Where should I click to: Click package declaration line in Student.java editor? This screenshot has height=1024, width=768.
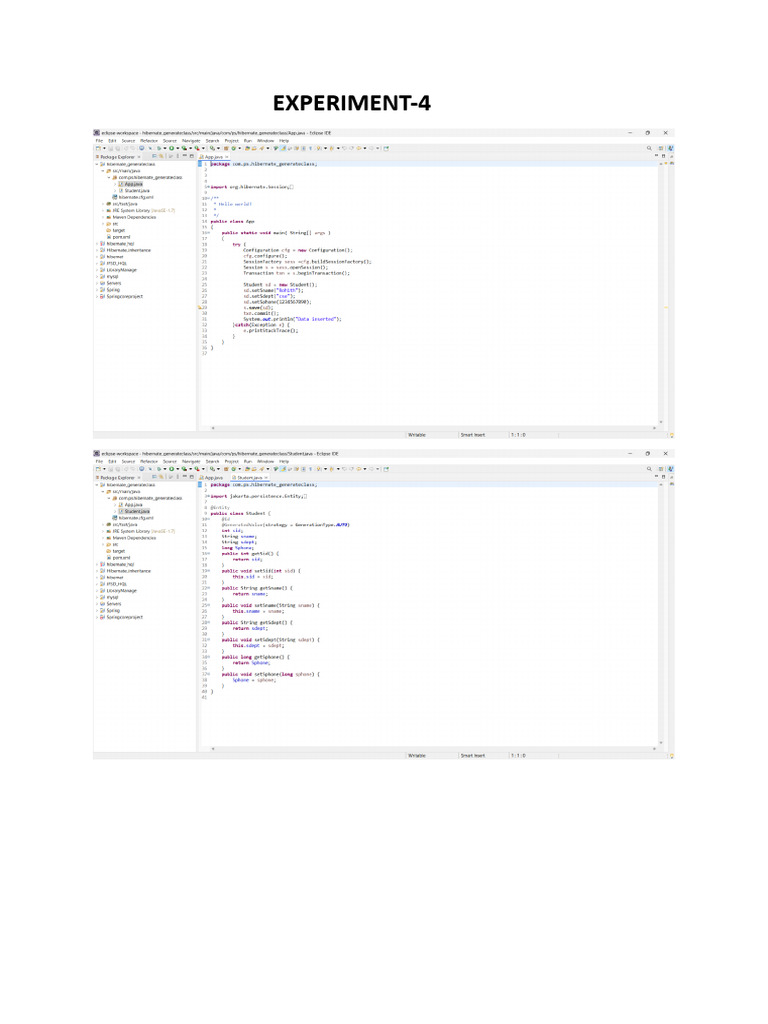click(x=264, y=485)
